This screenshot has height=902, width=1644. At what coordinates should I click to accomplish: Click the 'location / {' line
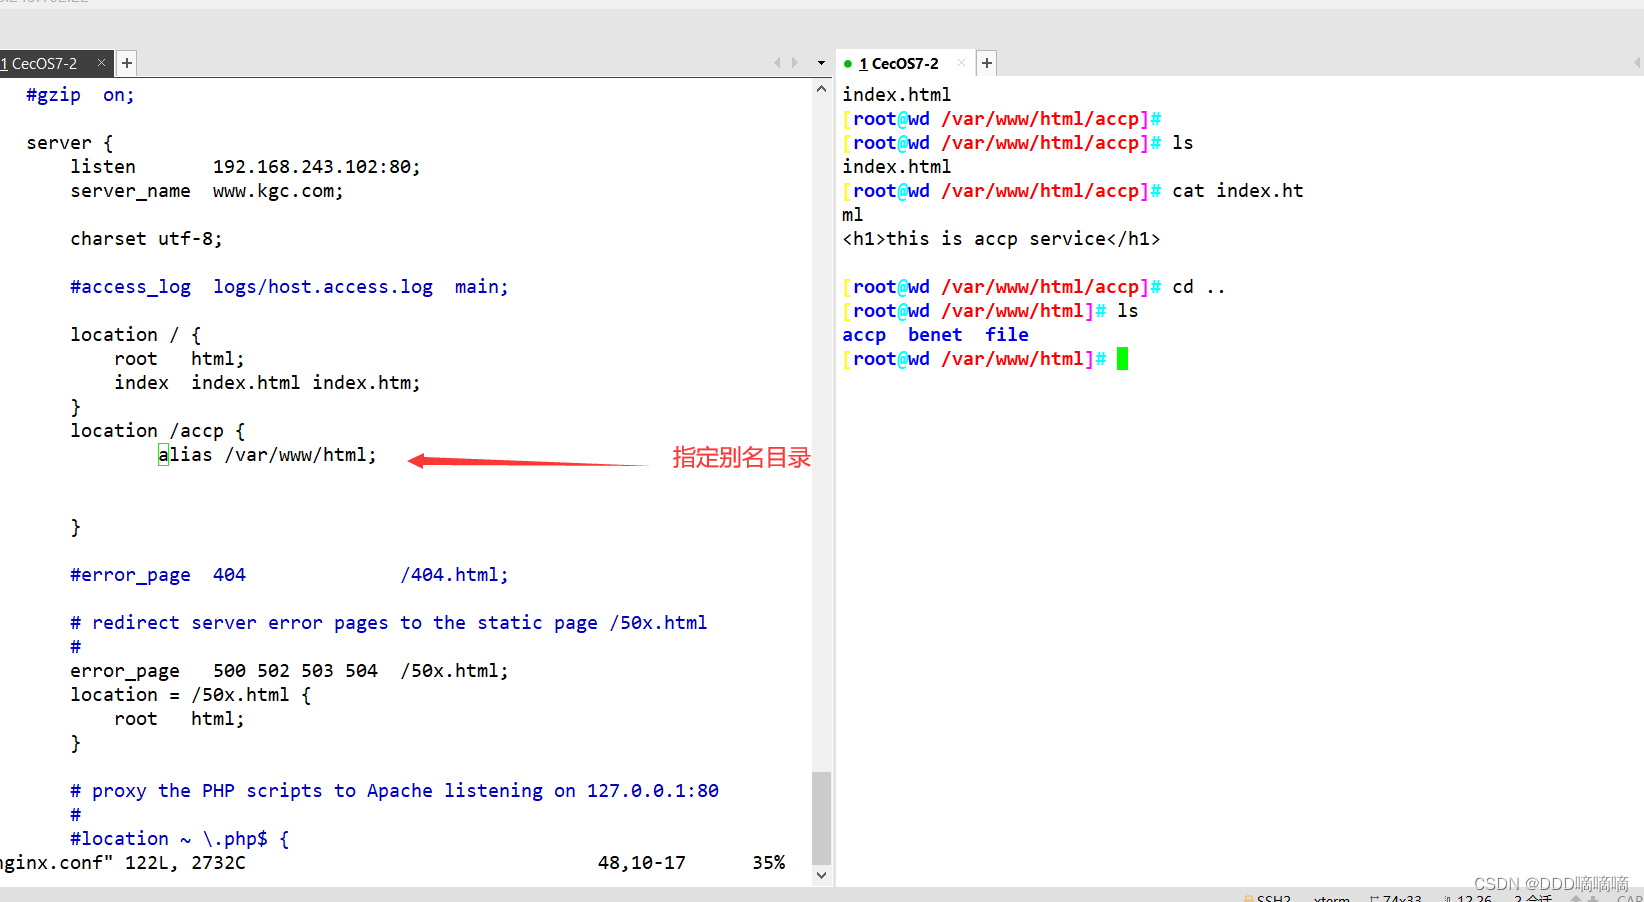(135, 335)
